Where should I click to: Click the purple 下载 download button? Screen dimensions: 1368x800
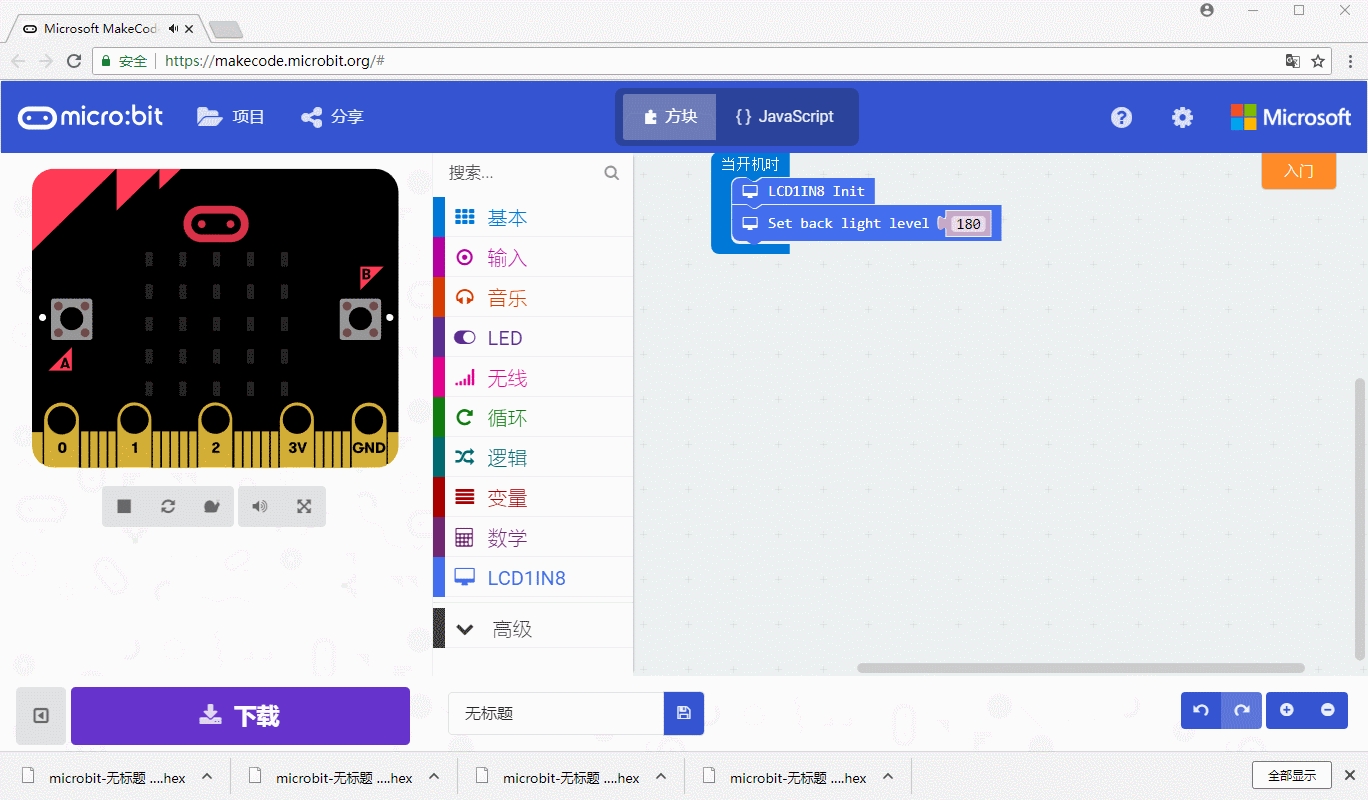pos(240,716)
